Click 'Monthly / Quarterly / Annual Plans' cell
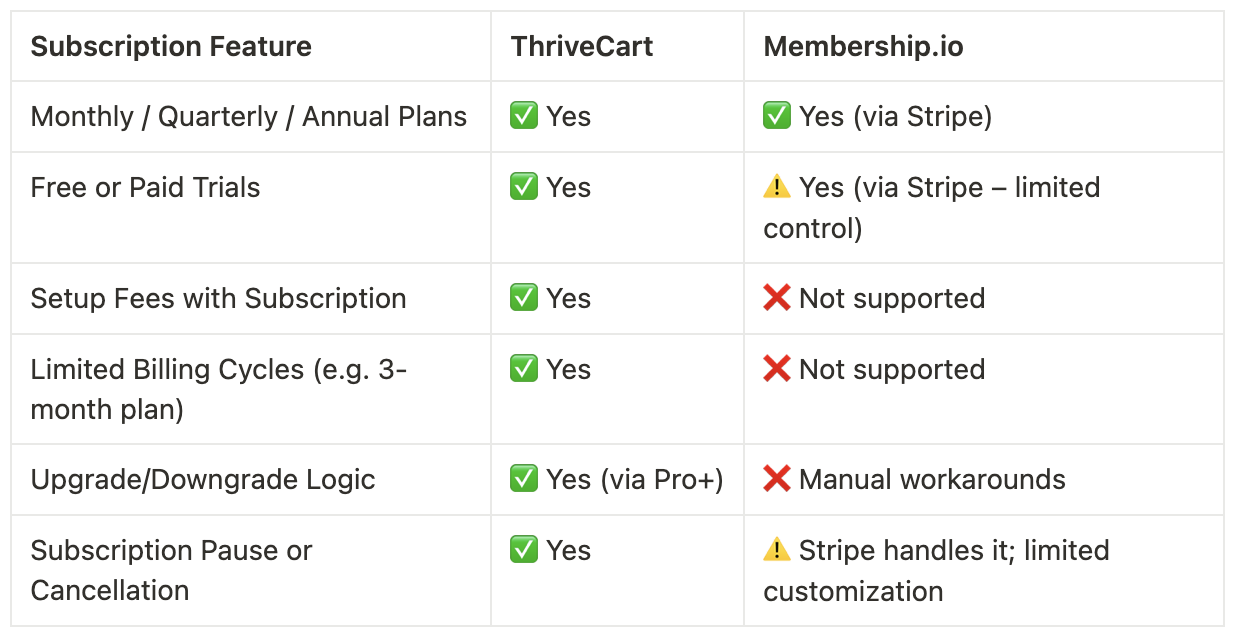The image size is (1240, 644). (249, 117)
